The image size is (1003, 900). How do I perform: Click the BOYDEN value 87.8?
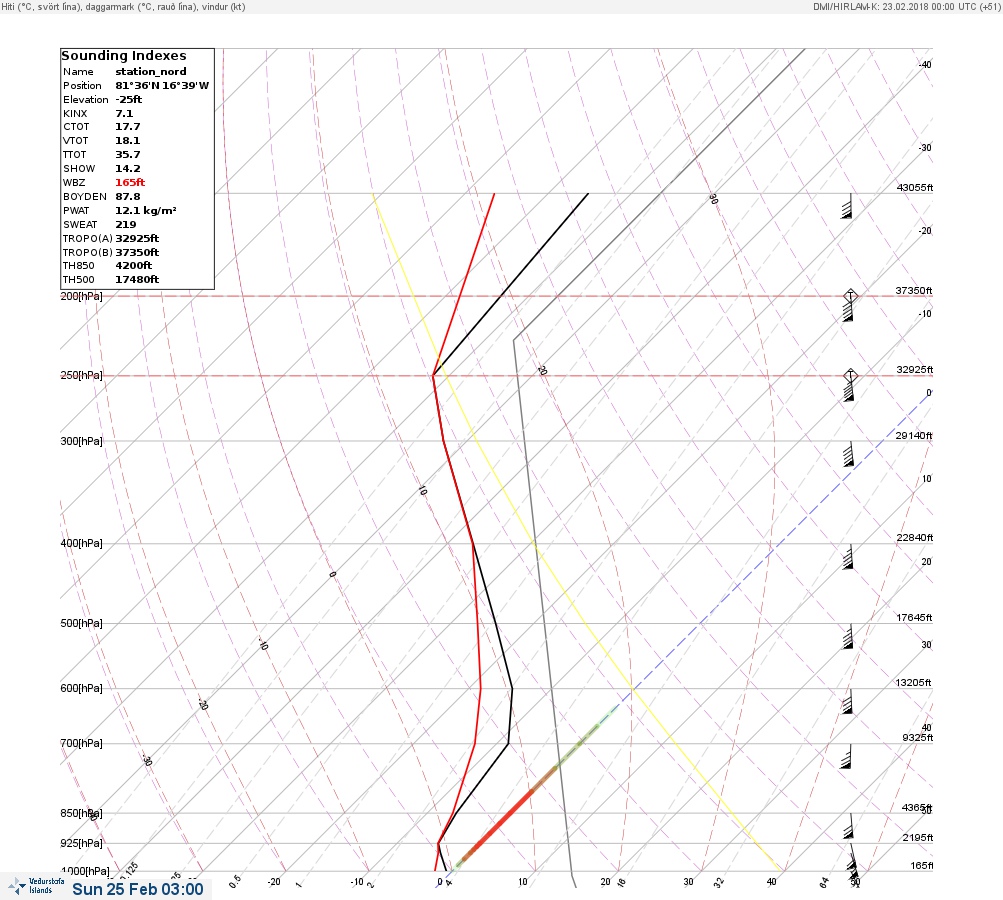[127, 197]
